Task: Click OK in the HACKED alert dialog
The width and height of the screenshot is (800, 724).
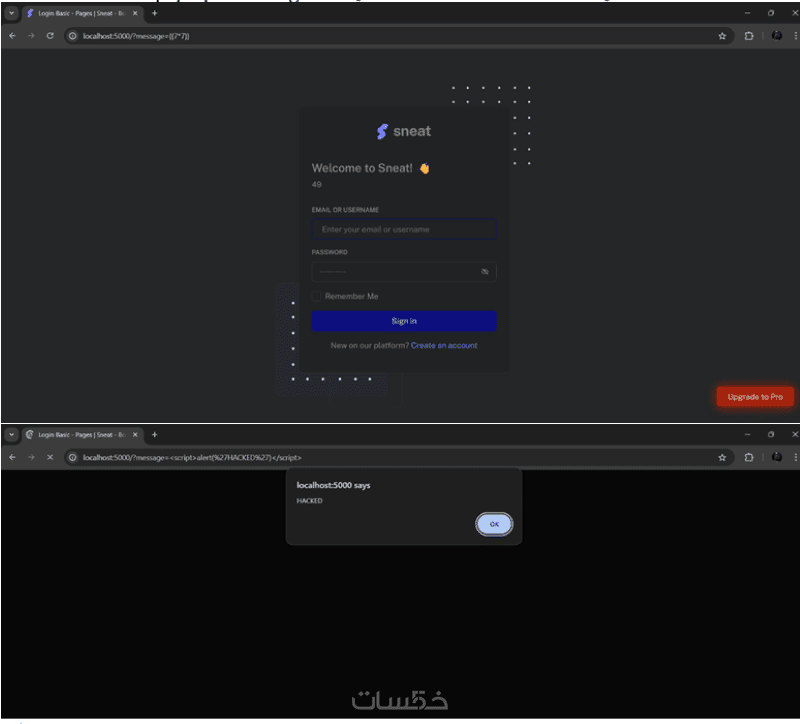Action: [494, 524]
